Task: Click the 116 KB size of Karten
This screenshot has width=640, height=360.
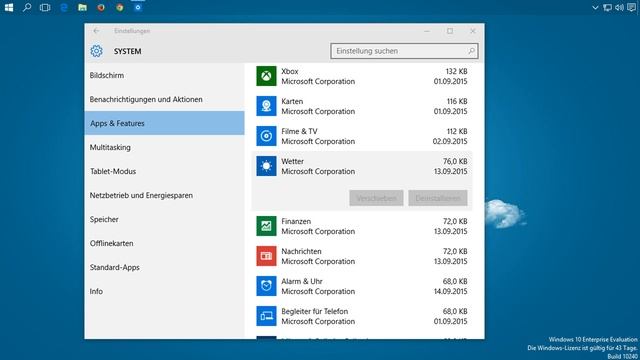Action: coord(457,101)
